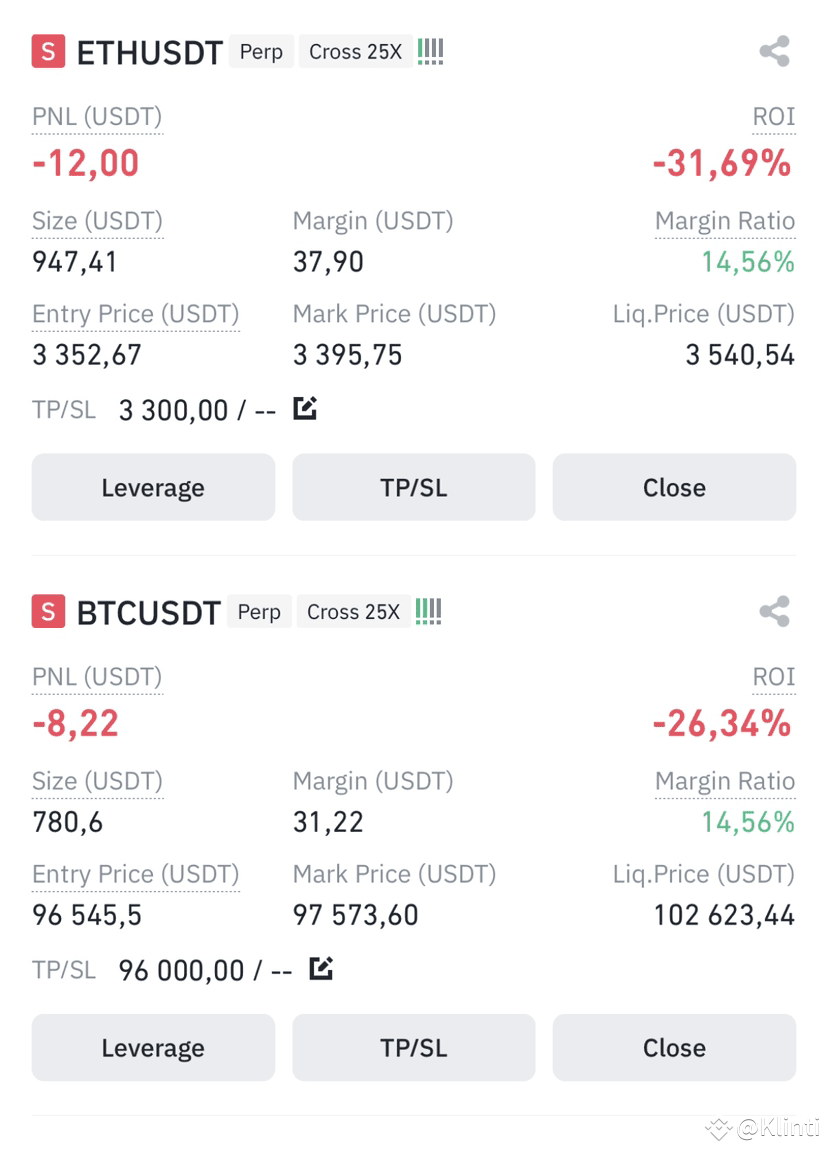828x1150 pixels.
Task: Open Leverage for the ETHUSDT position
Action: (153, 487)
